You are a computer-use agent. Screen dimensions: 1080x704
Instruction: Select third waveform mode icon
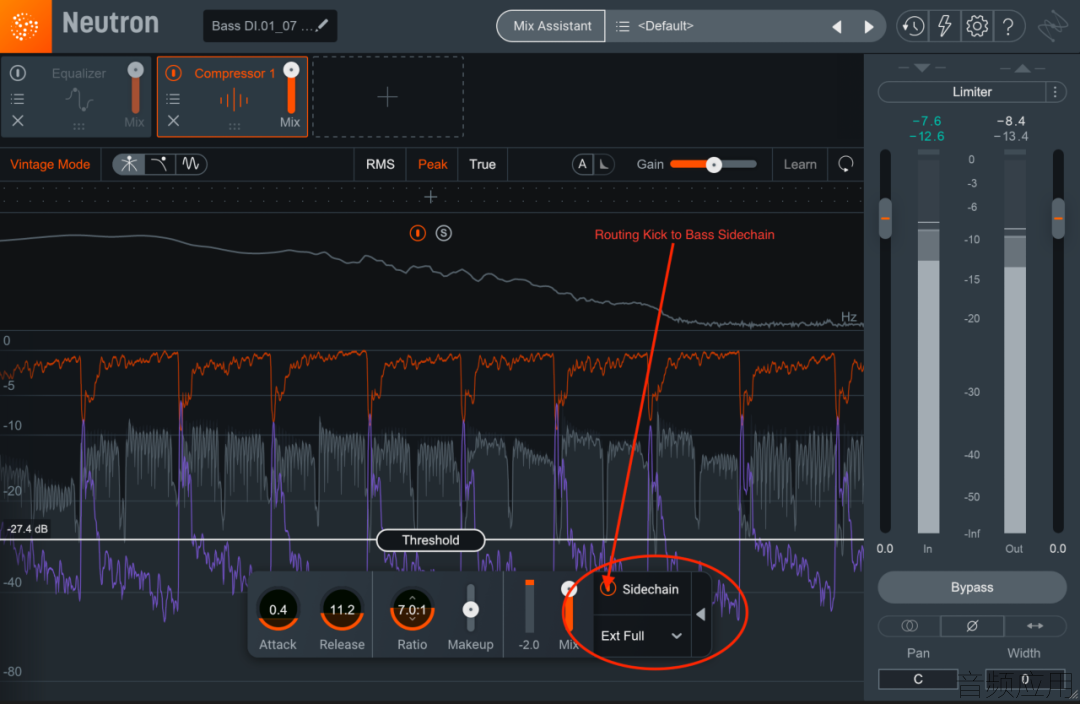click(191, 164)
